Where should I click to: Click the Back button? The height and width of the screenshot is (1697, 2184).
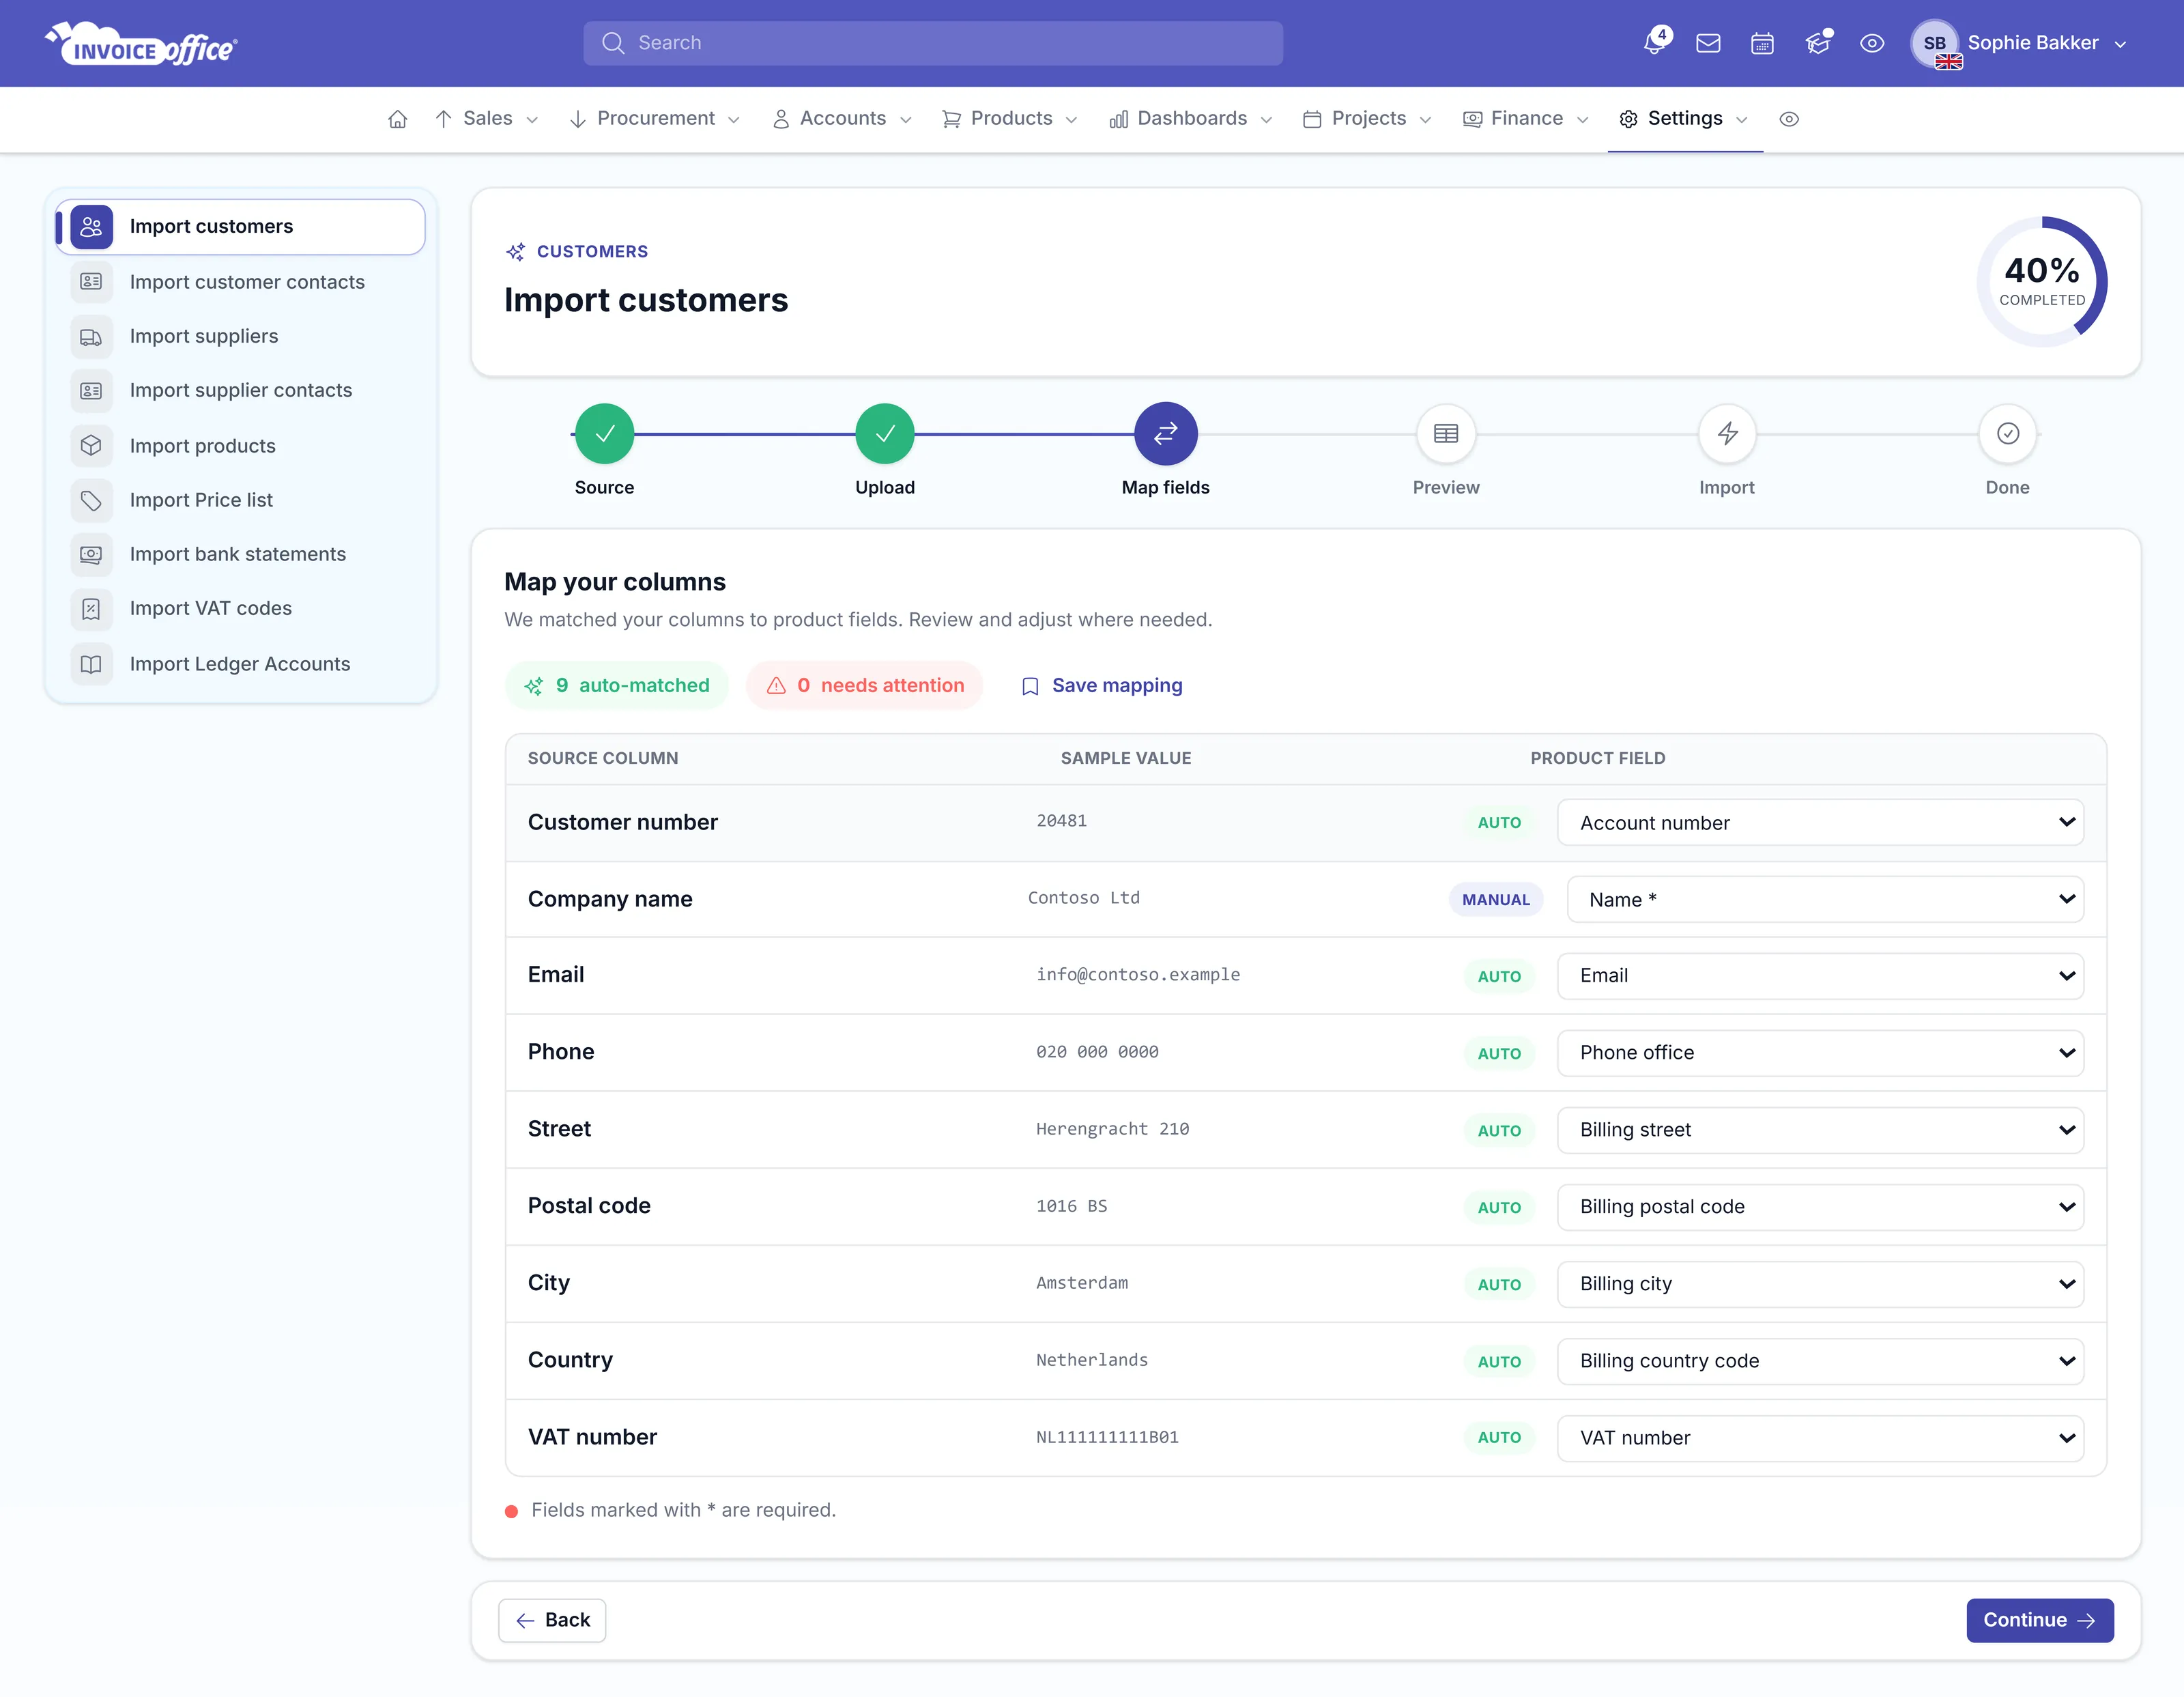pos(552,1620)
